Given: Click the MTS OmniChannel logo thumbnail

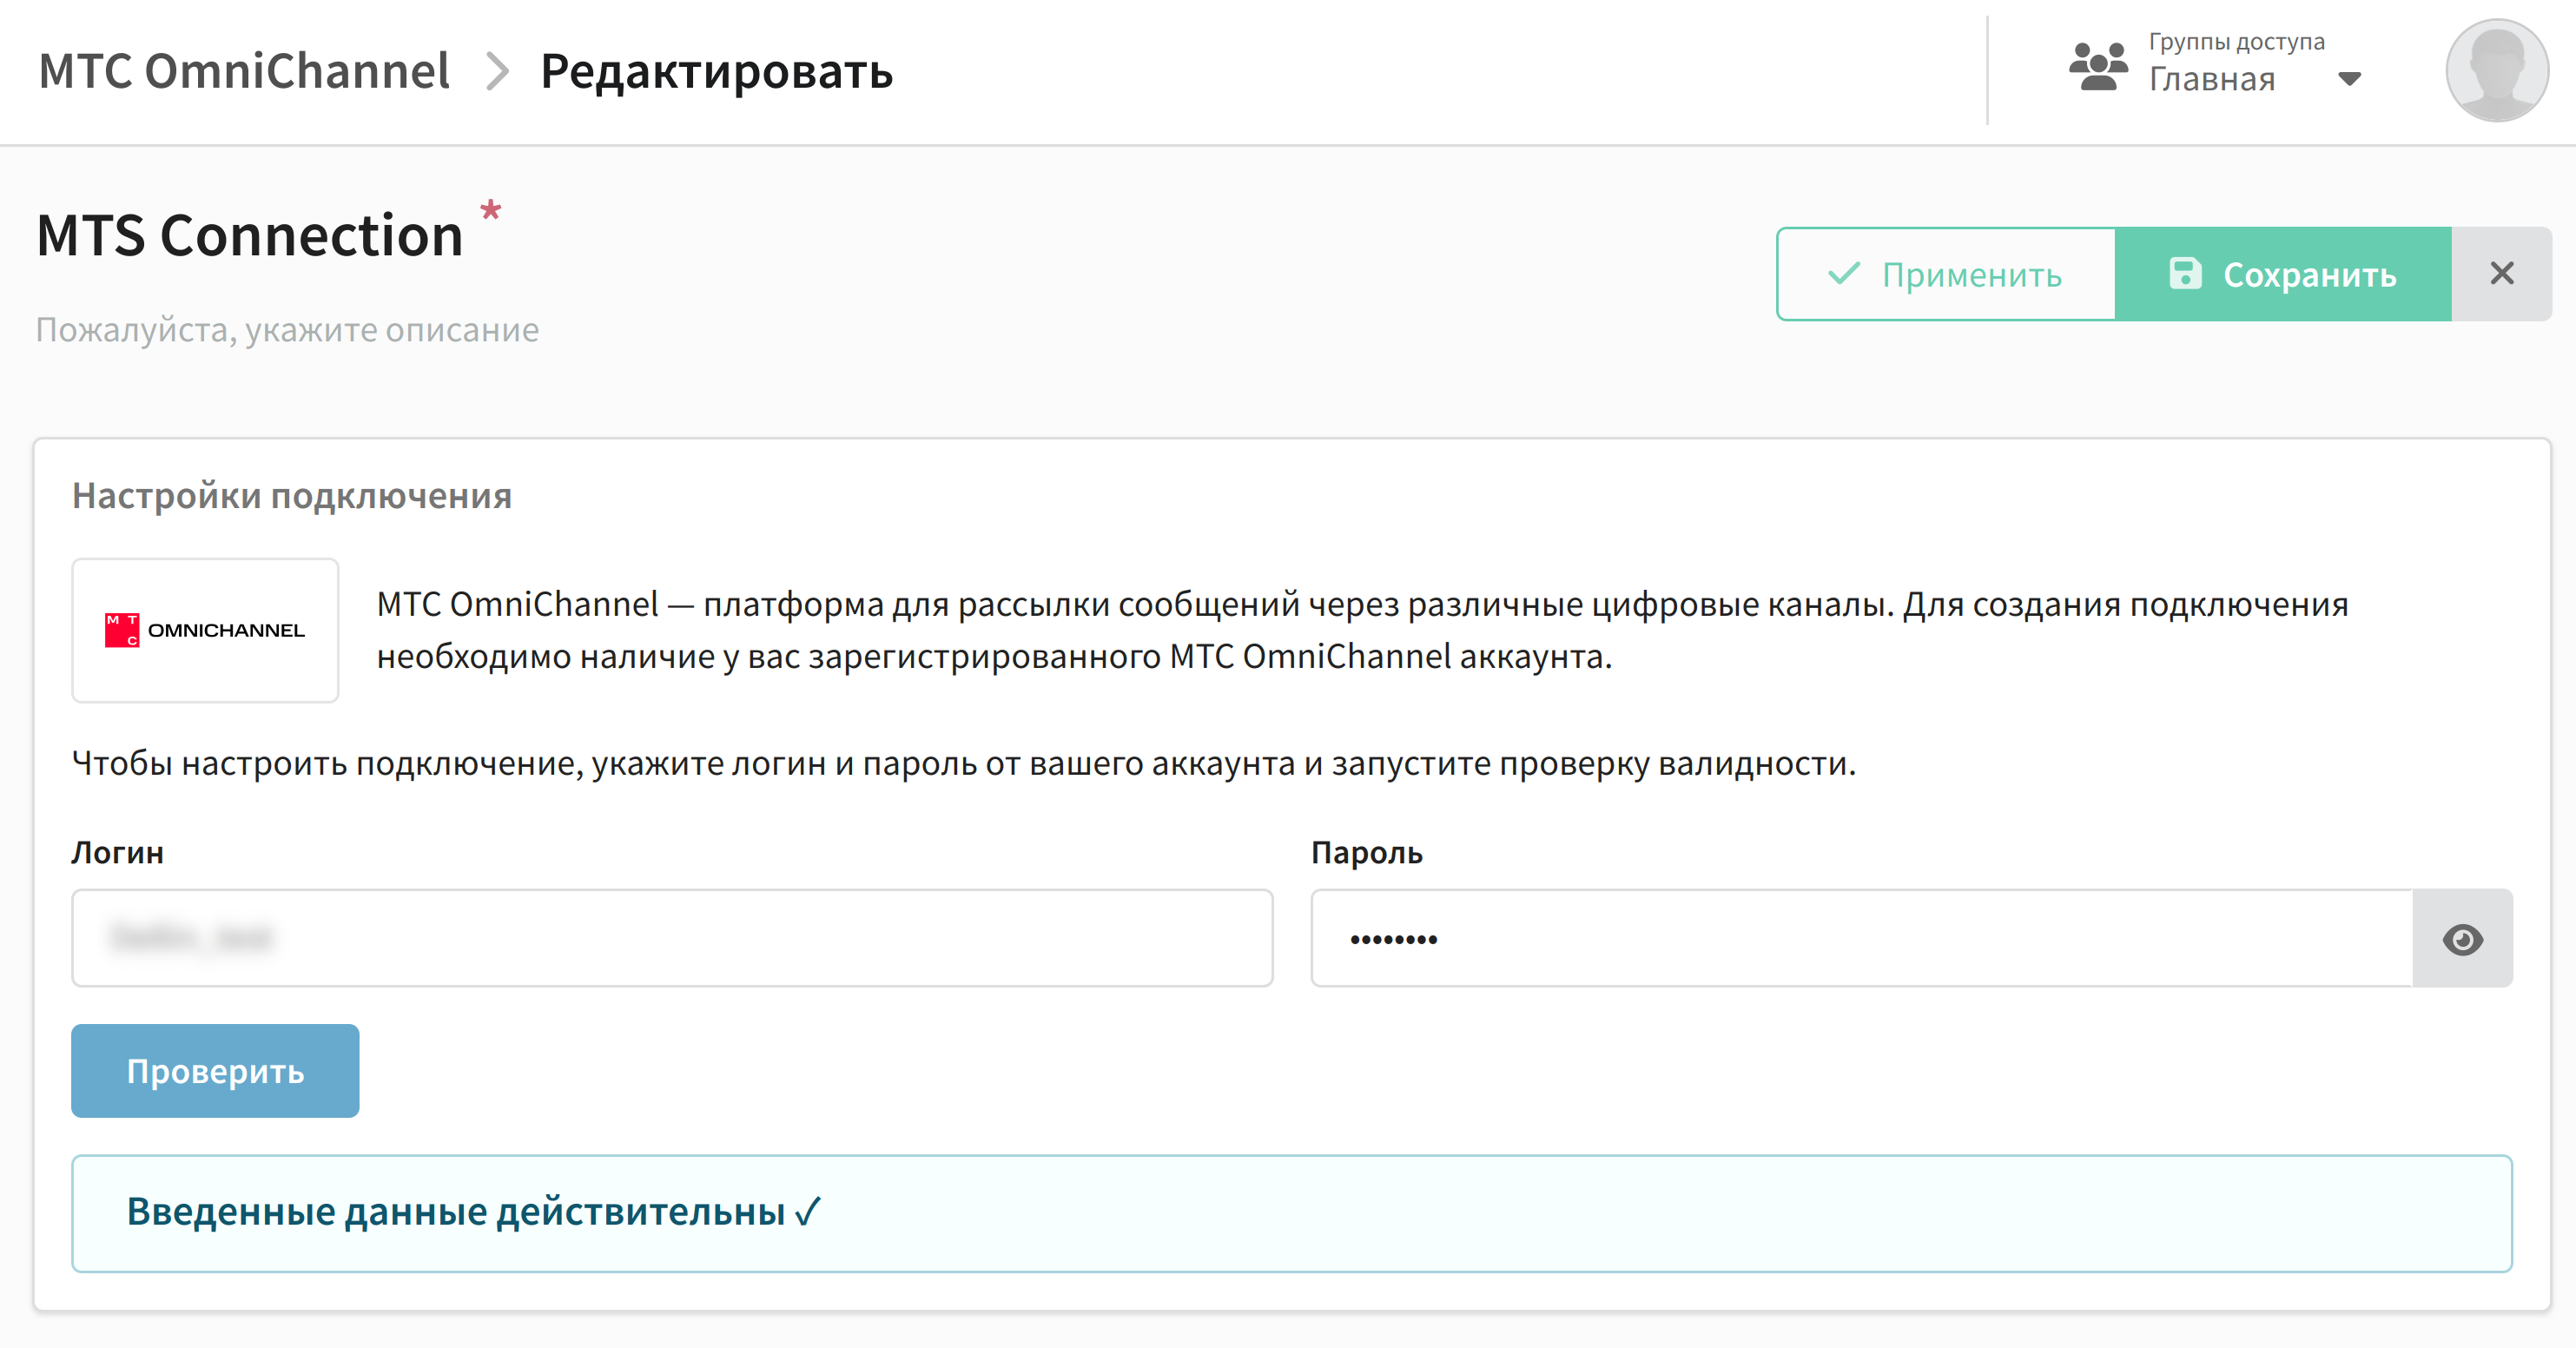Looking at the screenshot, I should tap(205, 630).
